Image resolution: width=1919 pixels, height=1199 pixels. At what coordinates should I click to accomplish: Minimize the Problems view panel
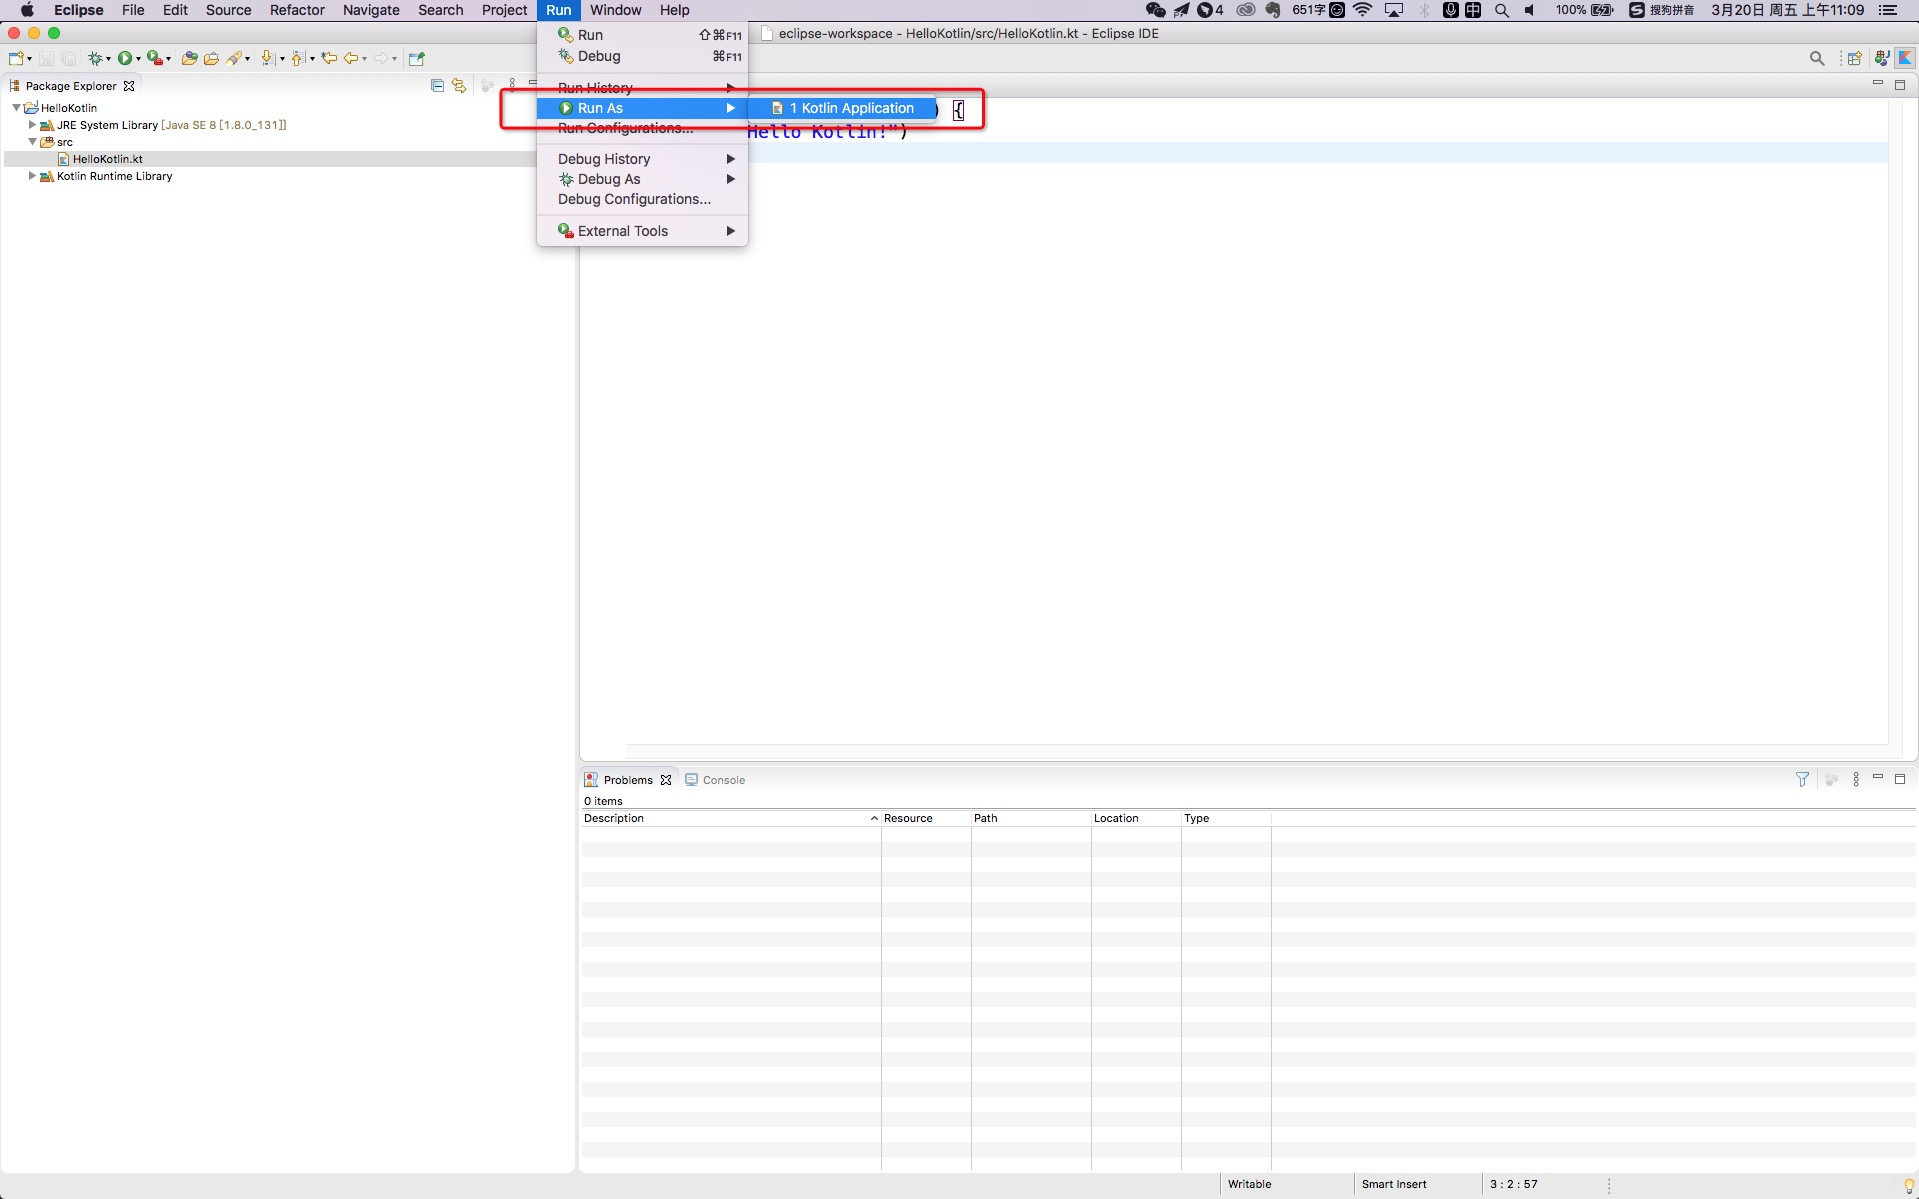1878,778
